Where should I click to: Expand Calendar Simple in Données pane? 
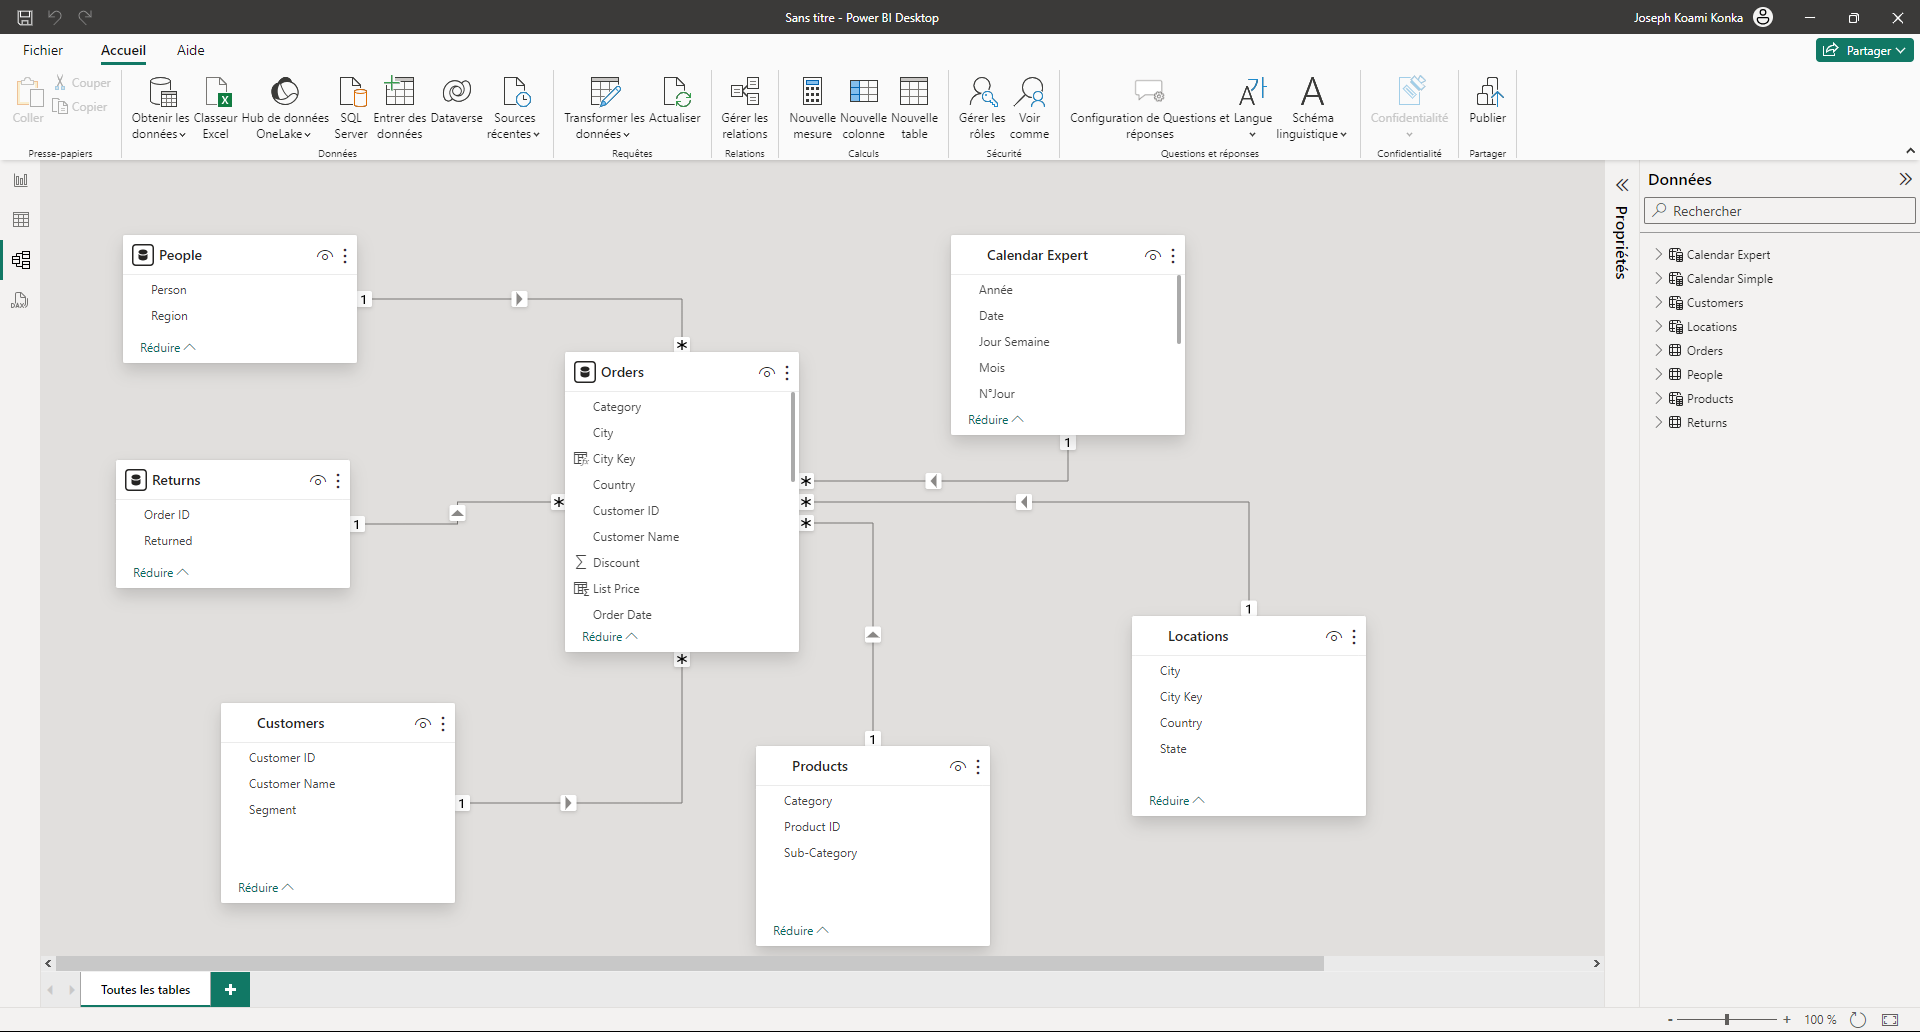coord(1659,278)
